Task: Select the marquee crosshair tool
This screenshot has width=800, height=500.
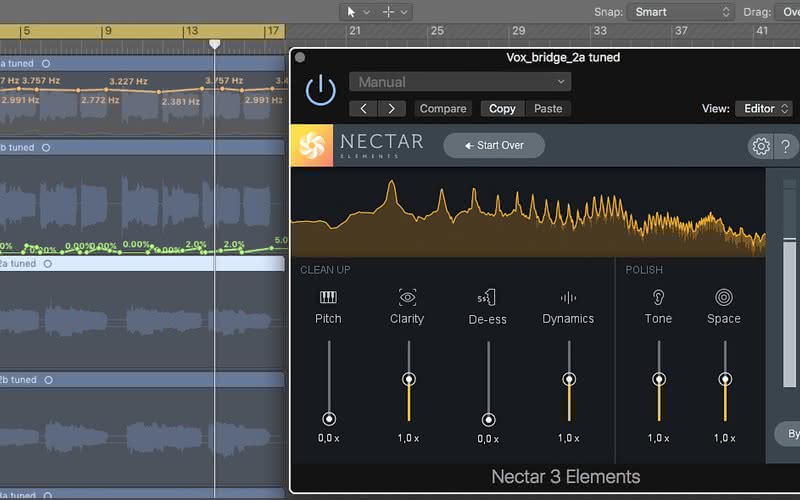Action: tap(388, 12)
